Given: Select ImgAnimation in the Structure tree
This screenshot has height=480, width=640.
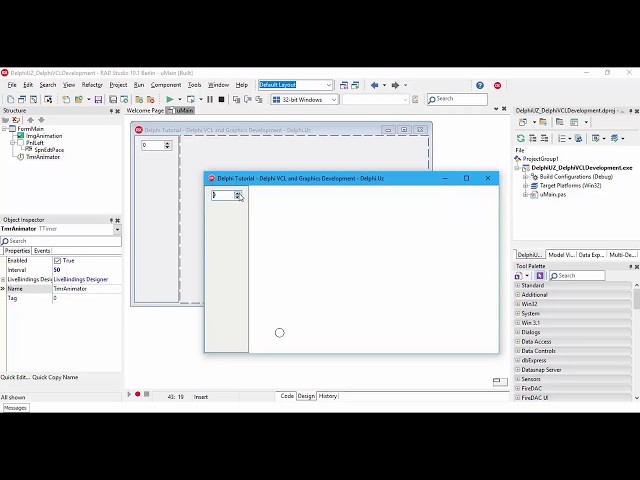Looking at the screenshot, I should click(44, 136).
